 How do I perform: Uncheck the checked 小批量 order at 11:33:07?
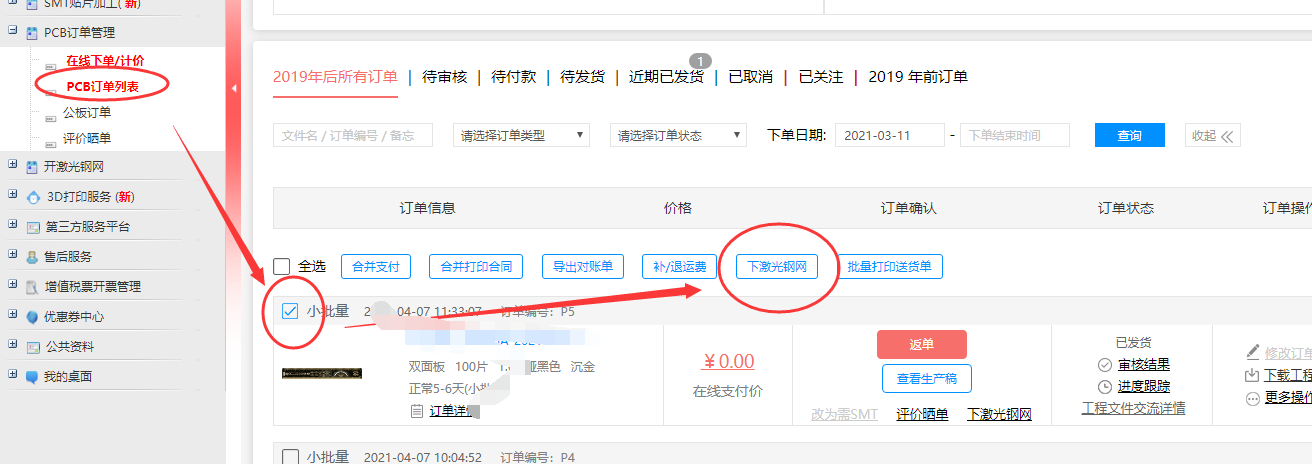[290, 311]
